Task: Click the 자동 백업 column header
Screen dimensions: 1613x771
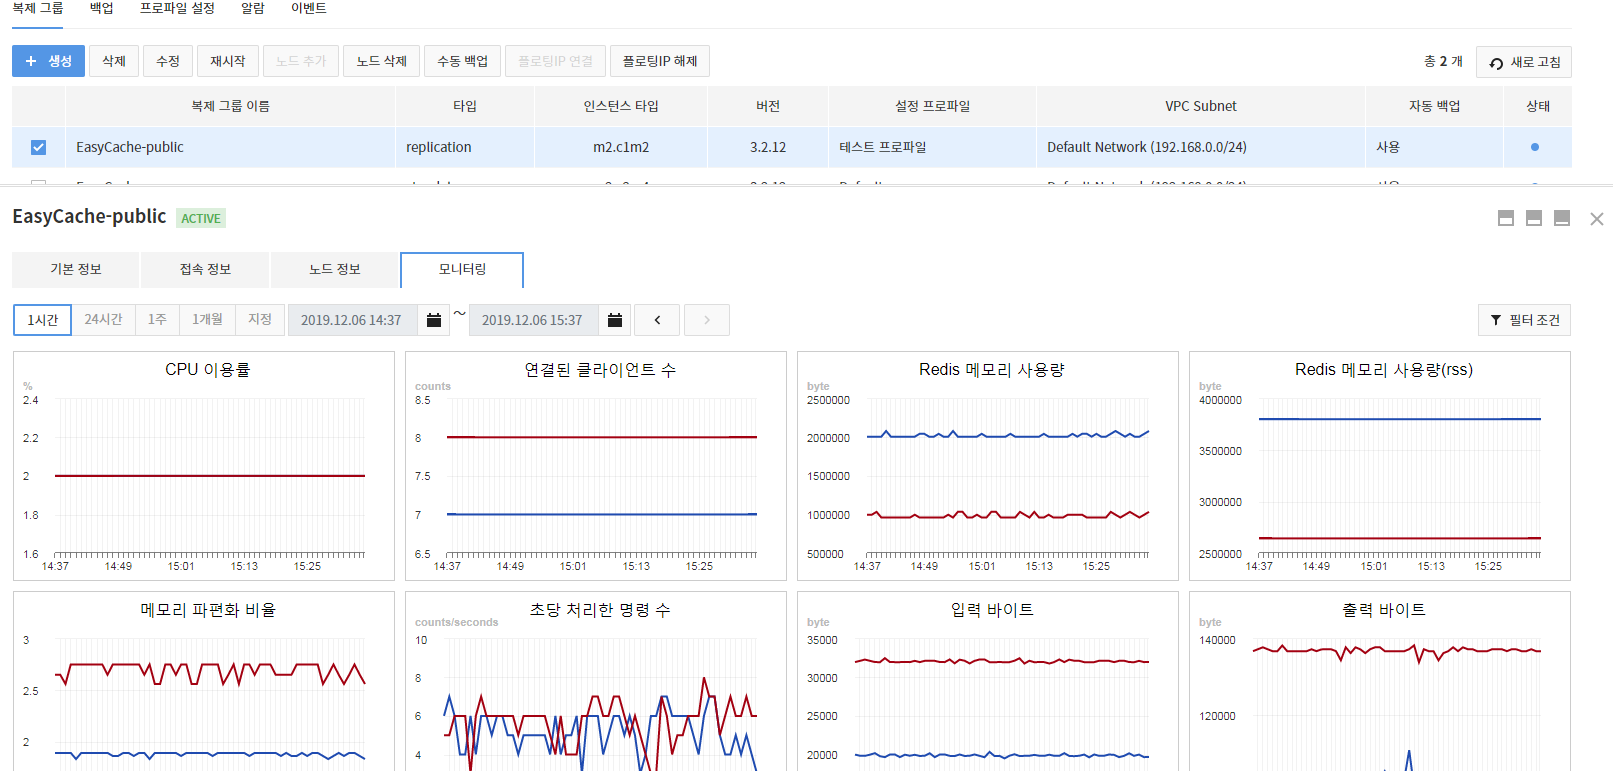Action: [x=1434, y=106]
